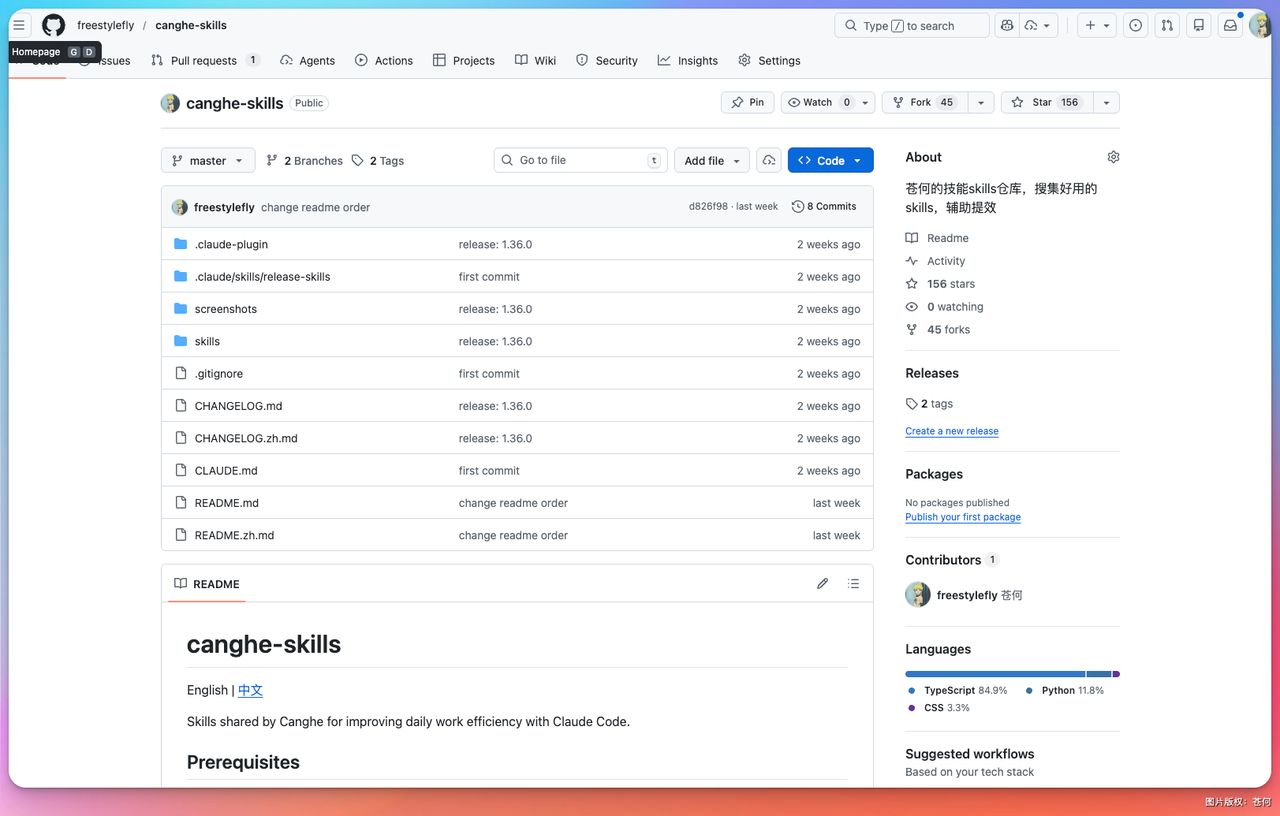View 156 stars in About
Viewport: 1280px width, 816px height.
(941, 284)
